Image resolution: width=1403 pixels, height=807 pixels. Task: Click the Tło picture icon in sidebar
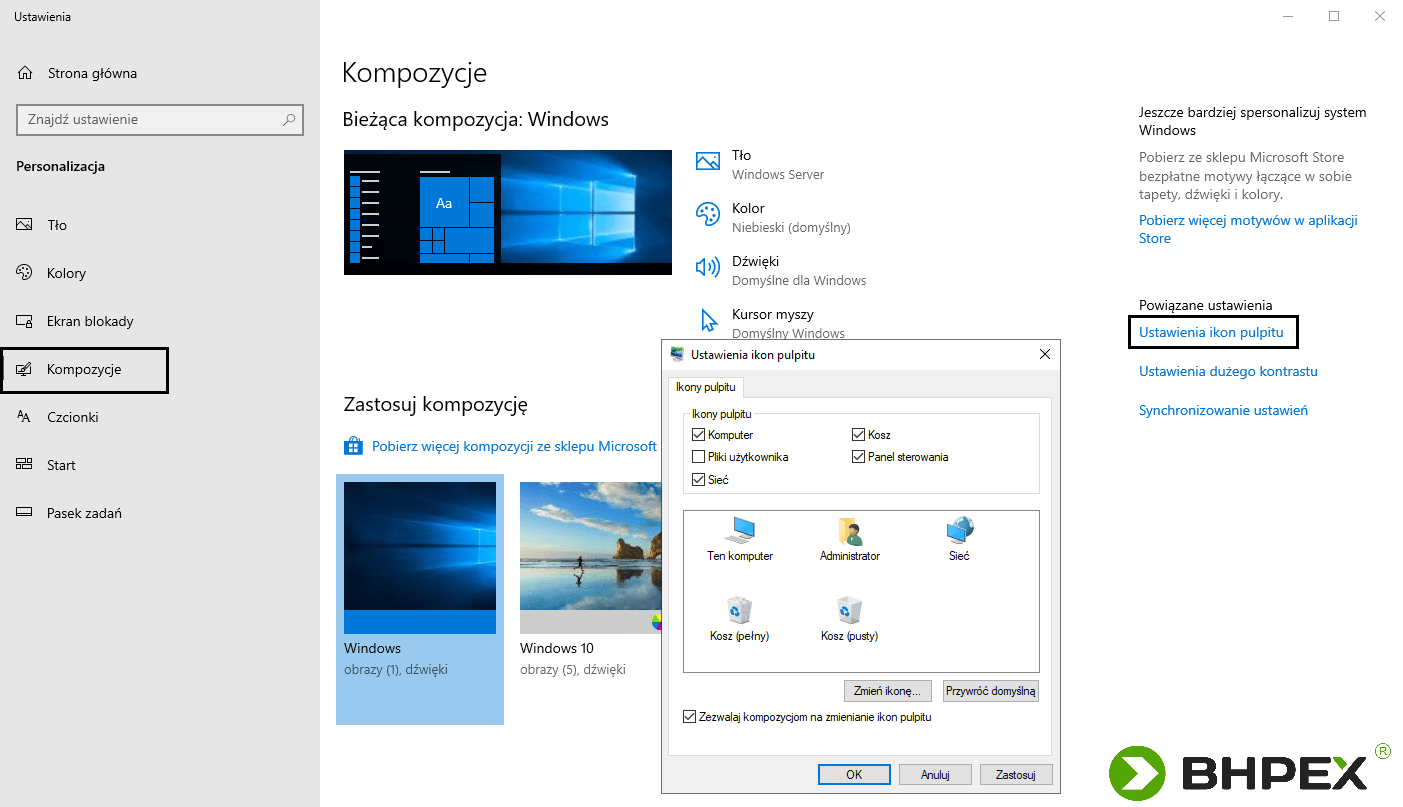click(x=25, y=225)
